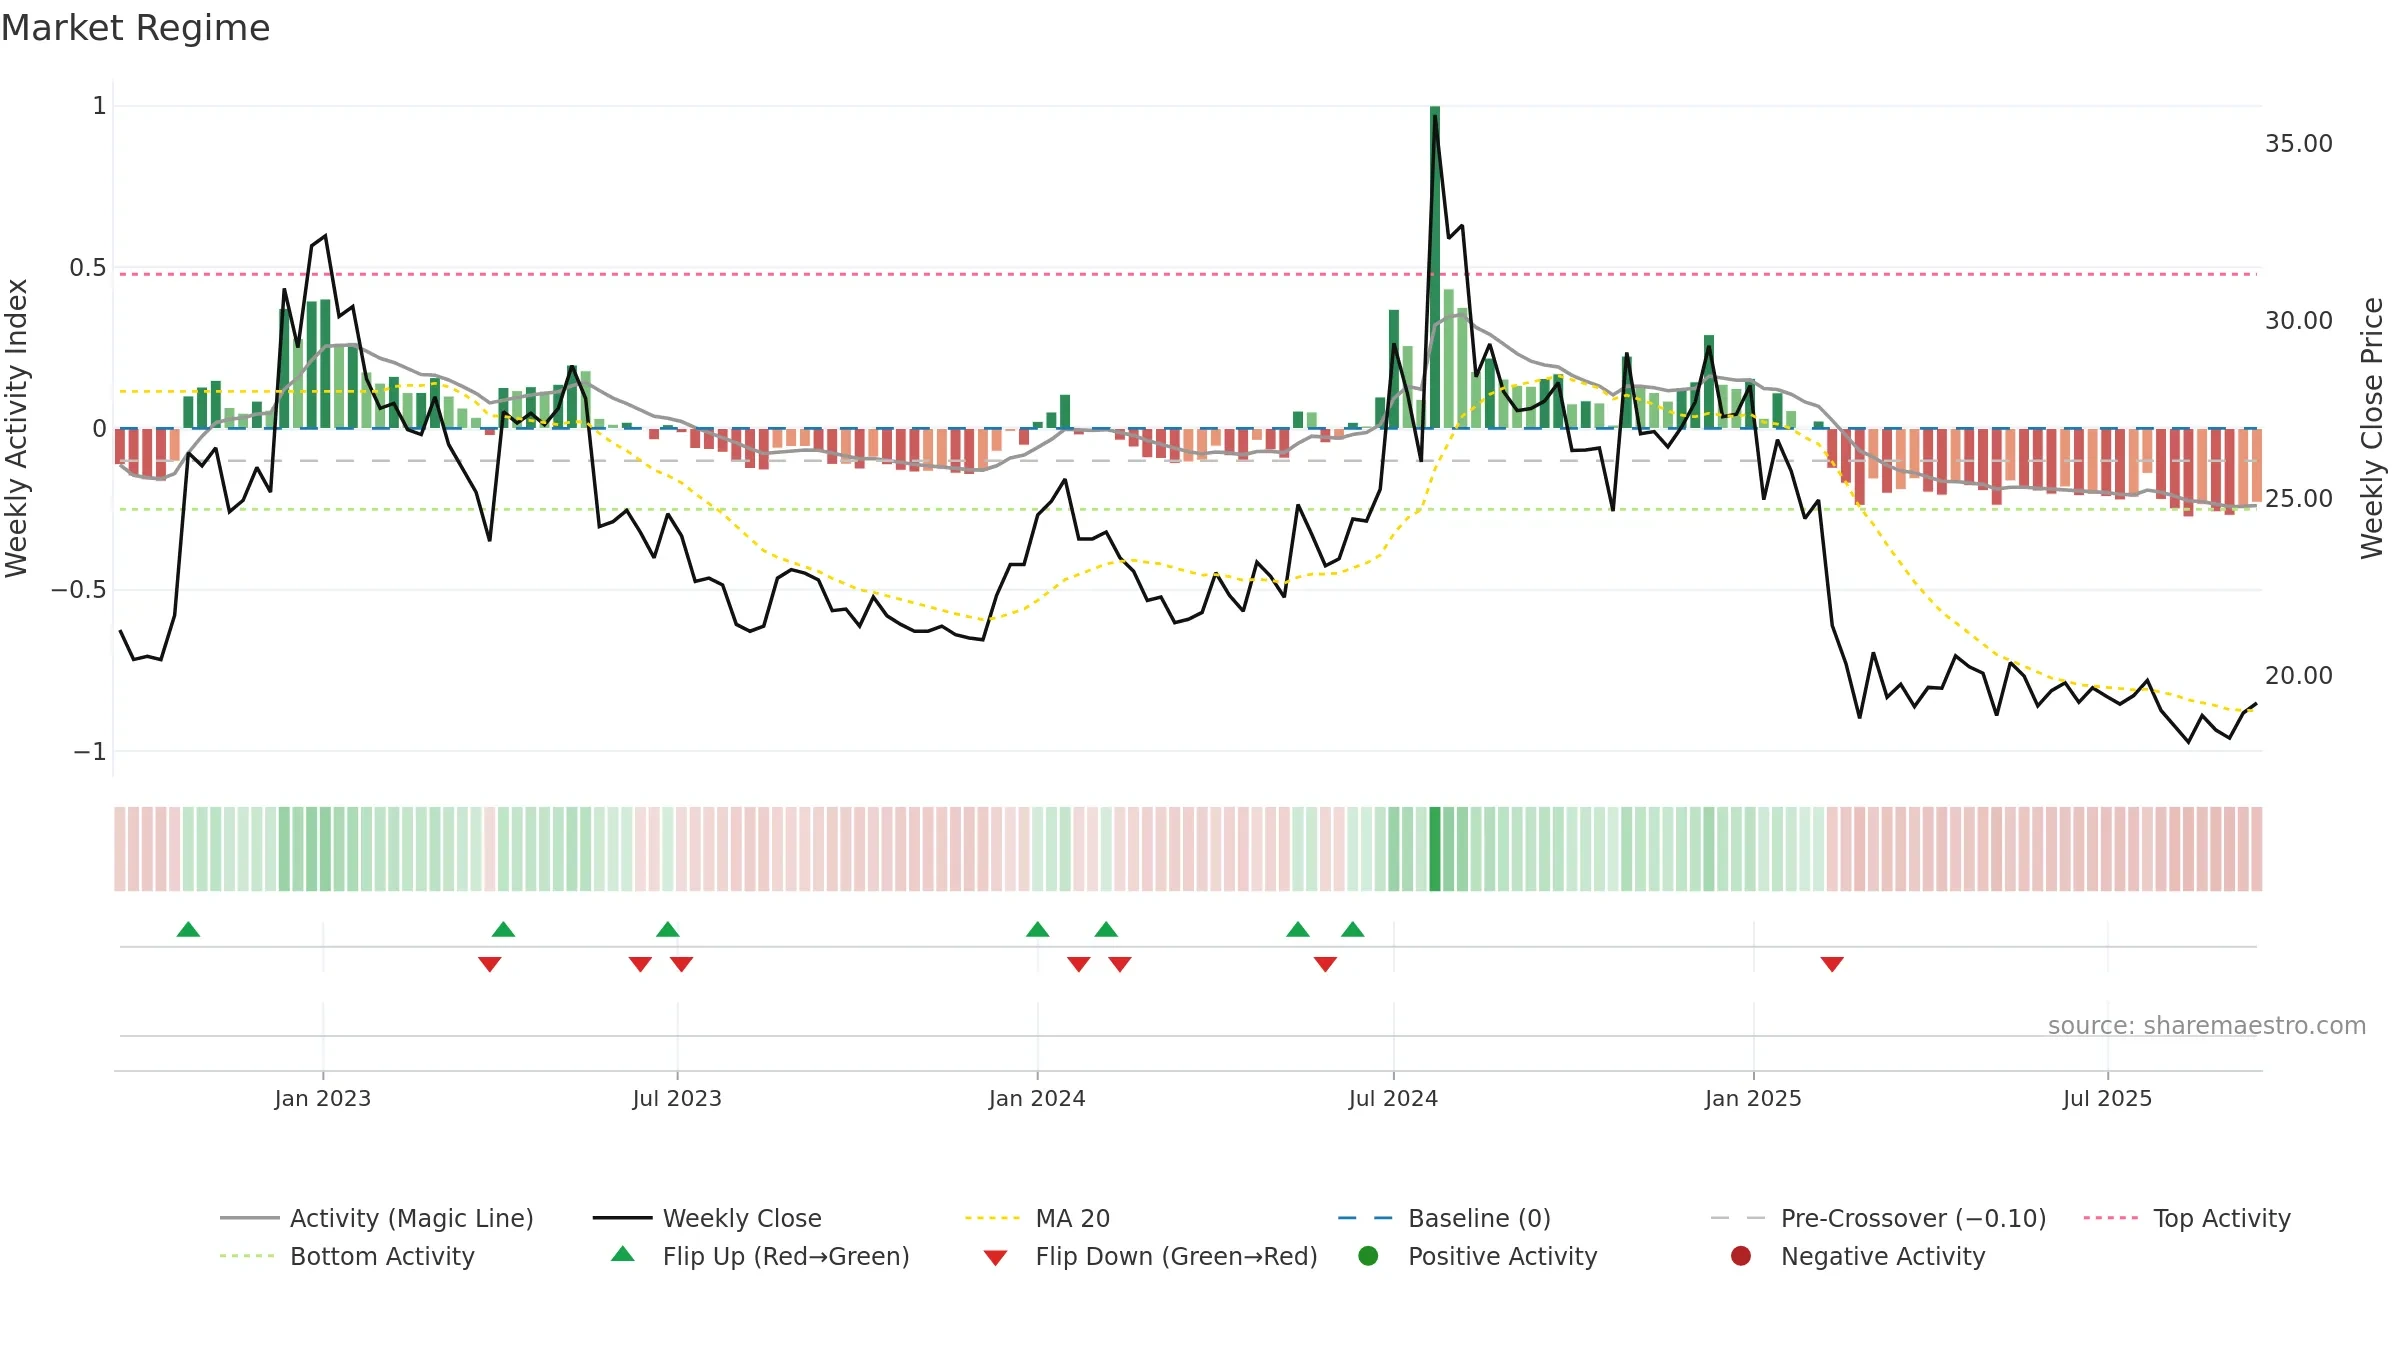Toggle the Pre-Crossover (−0.10) legend entry

click(1878, 1218)
